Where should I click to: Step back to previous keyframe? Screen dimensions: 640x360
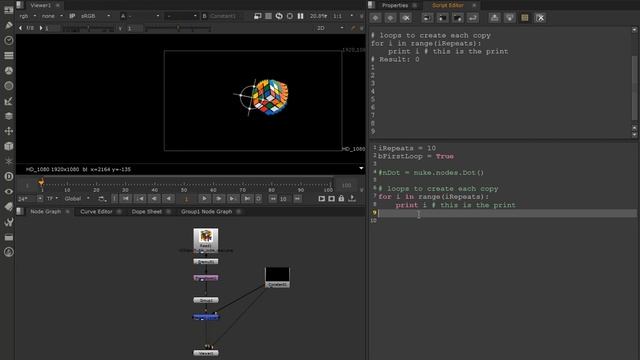(x=140, y=198)
